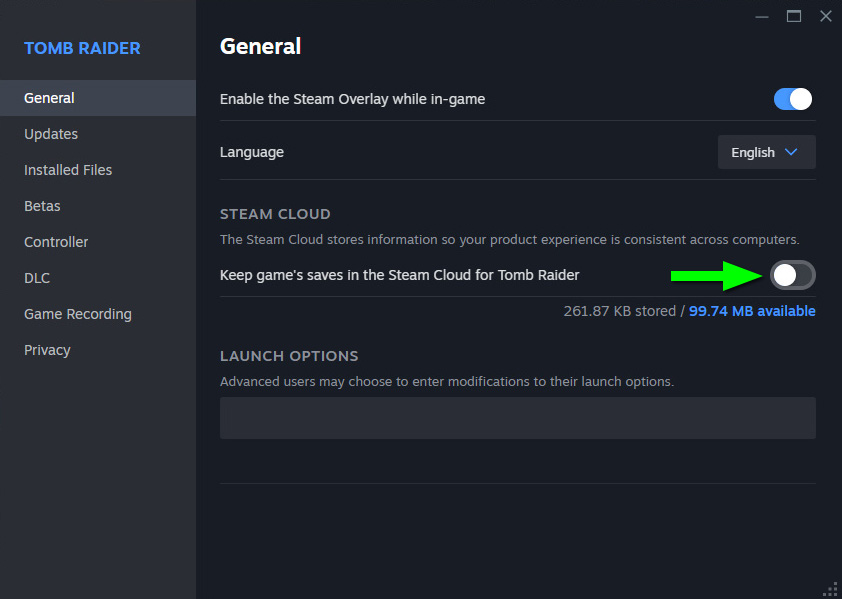Maximize the properties window
The image size is (842, 599).
(794, 16)
